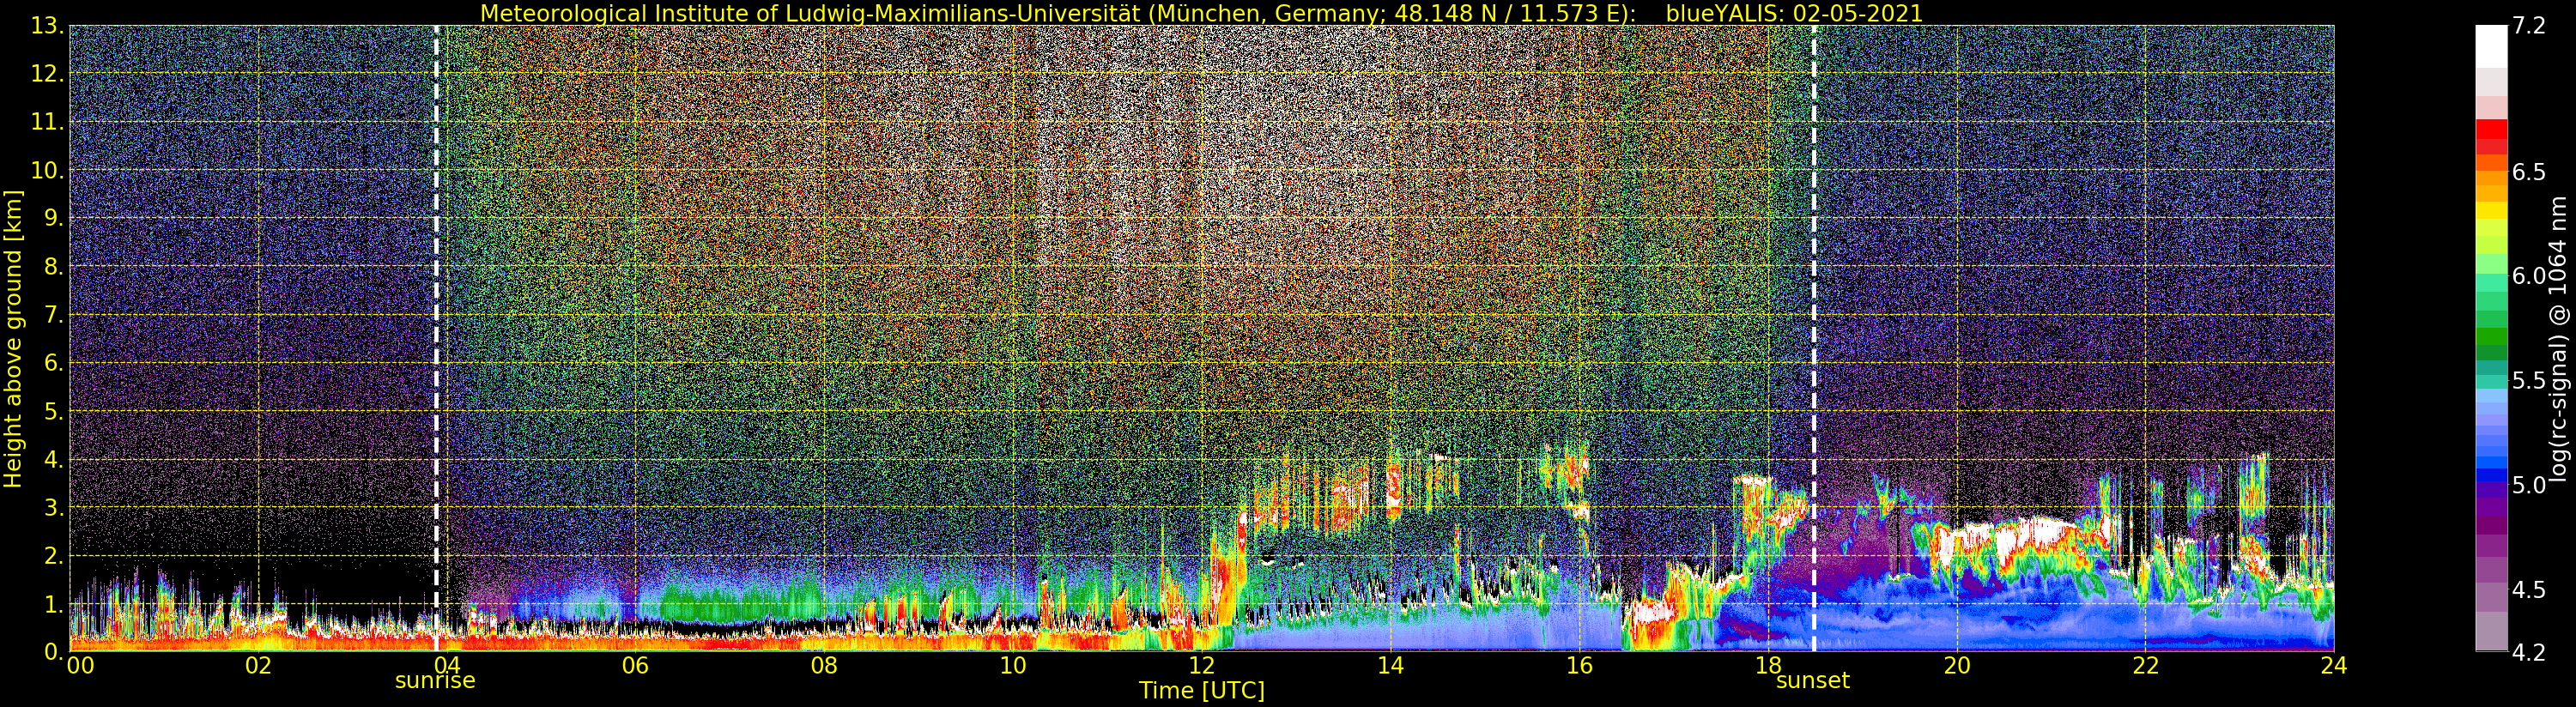Click the sunrise label below the time axis
This screenshot has height=707, width=2576.
tap(435, 681)
